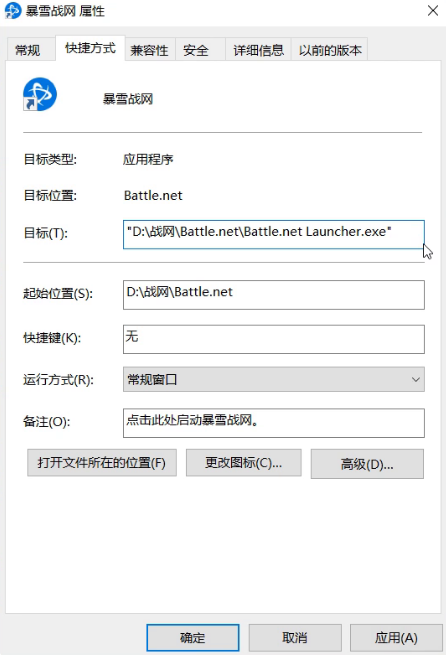
Task: Click 打开文件所在的位置(F) button
Action: (x=102, y=463)
